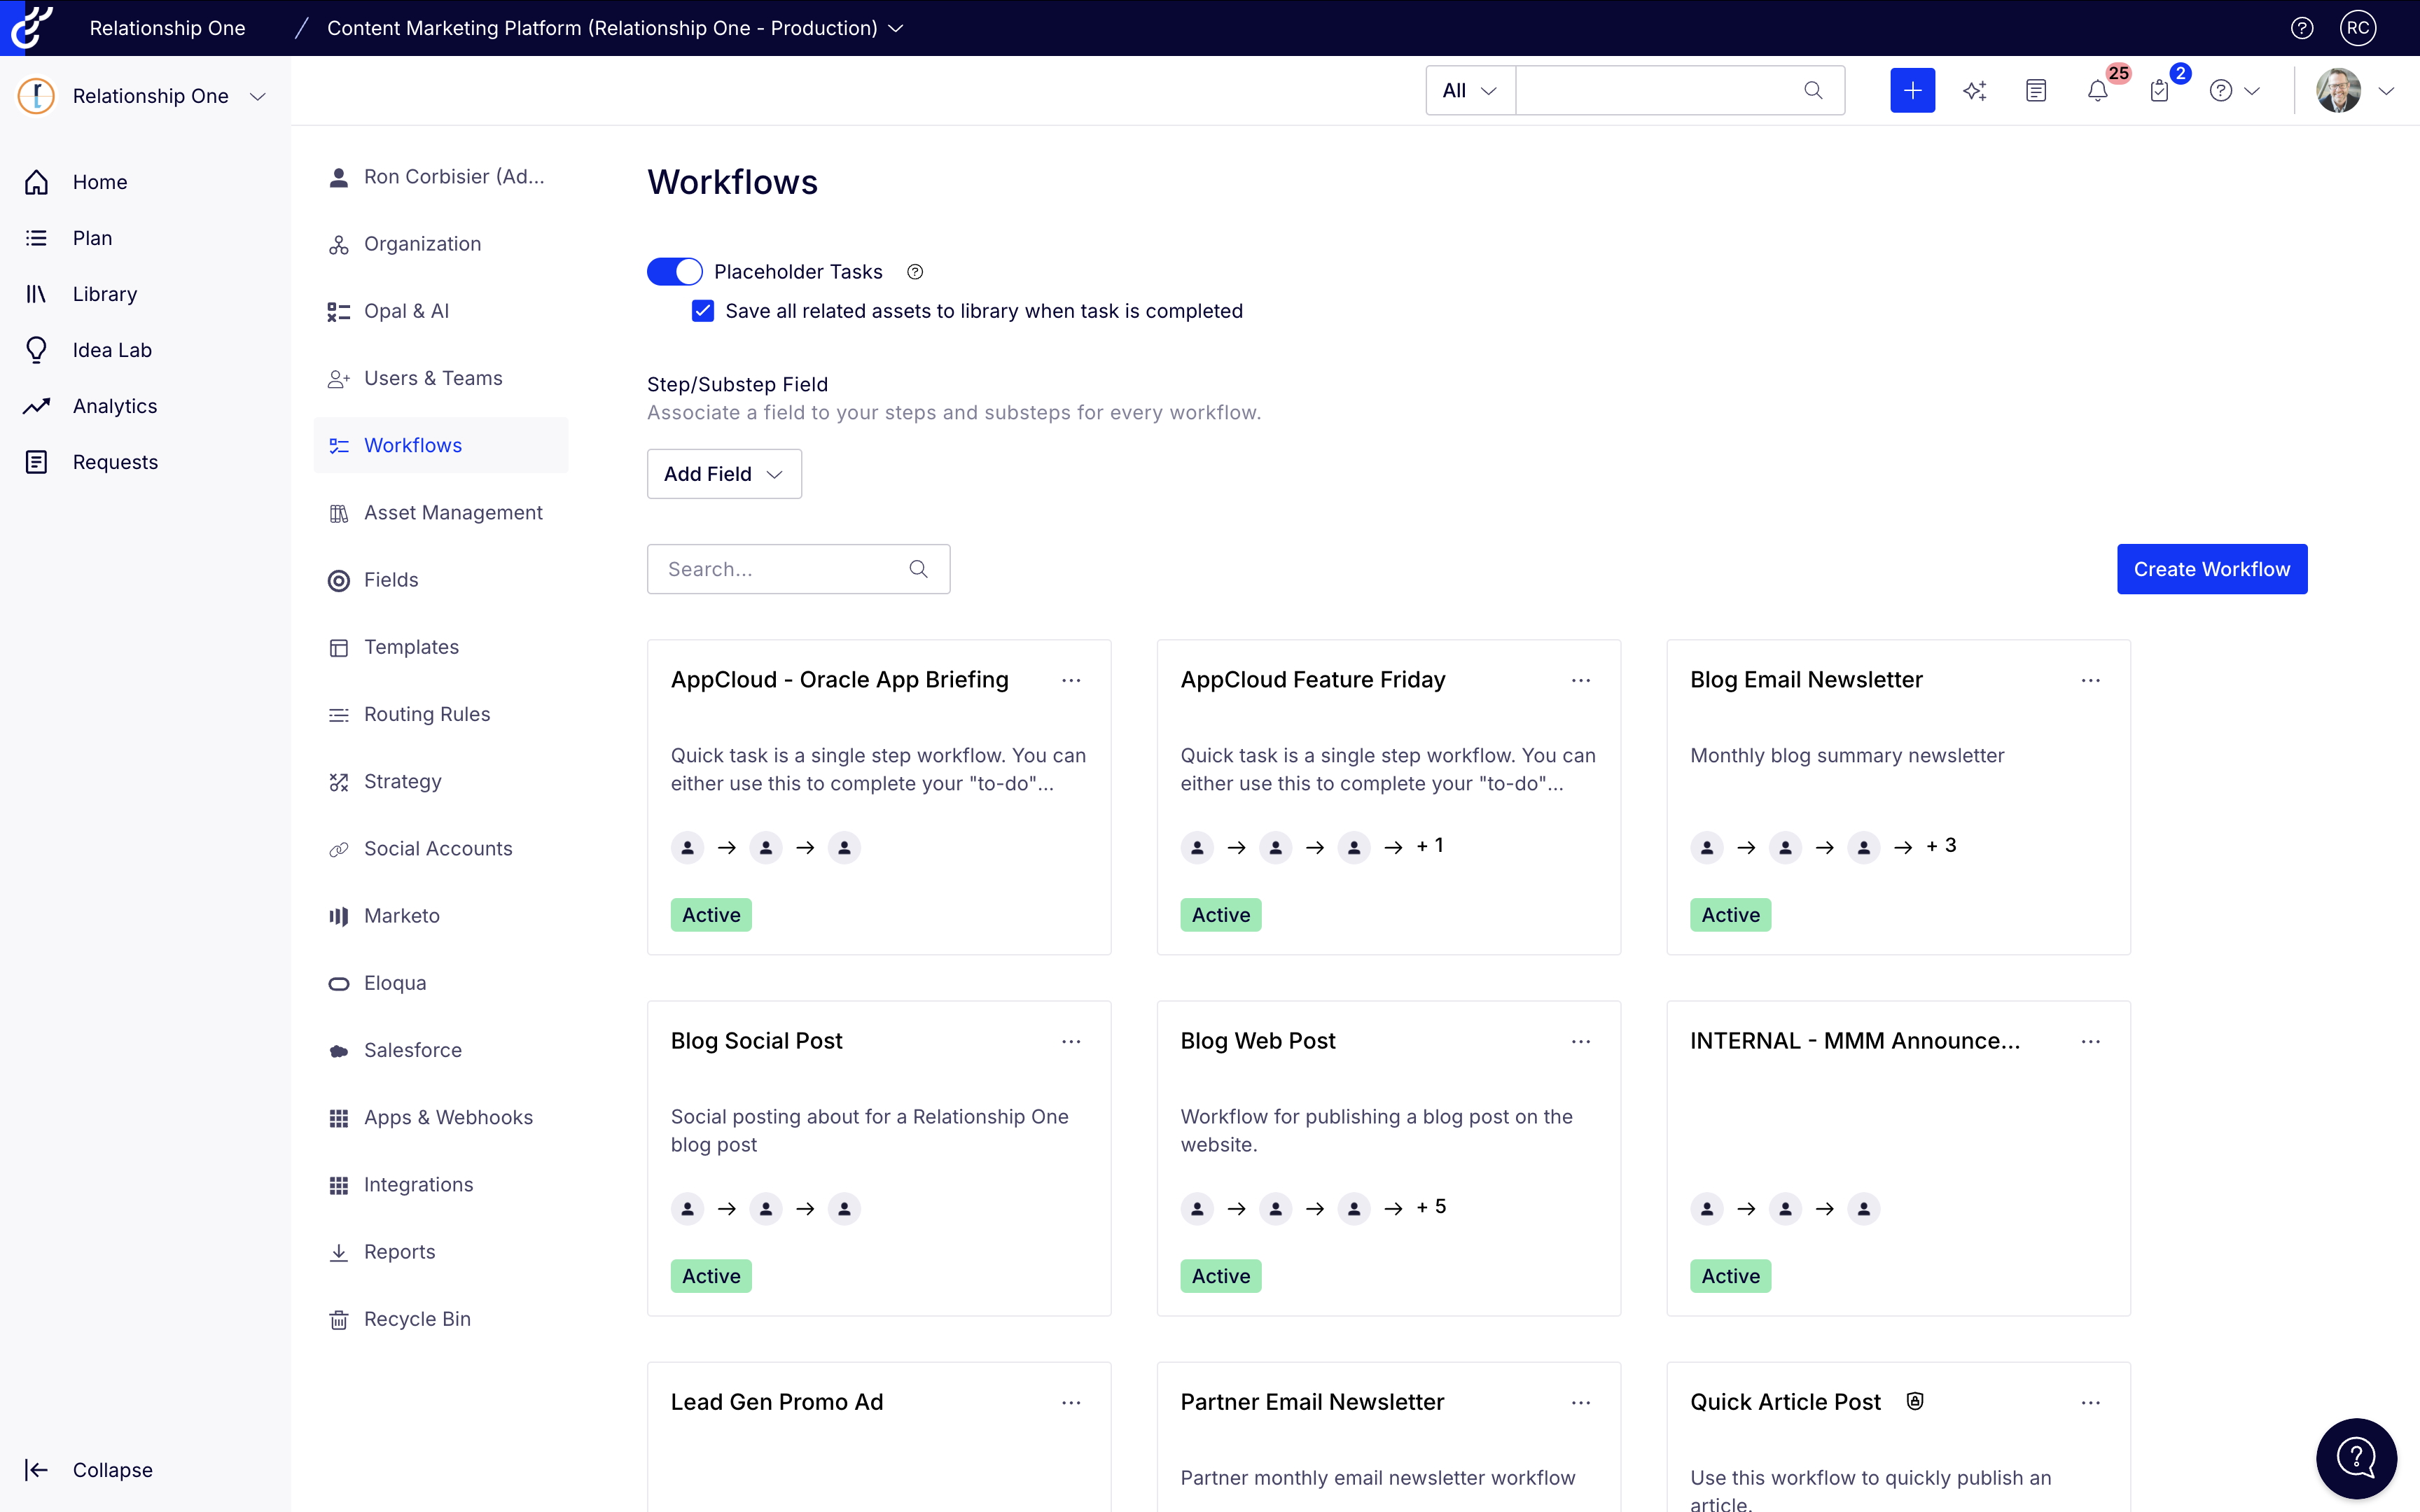
Task: Click lock badge icon beside Quick Article Post
Action: (x=1915, y=1401)
